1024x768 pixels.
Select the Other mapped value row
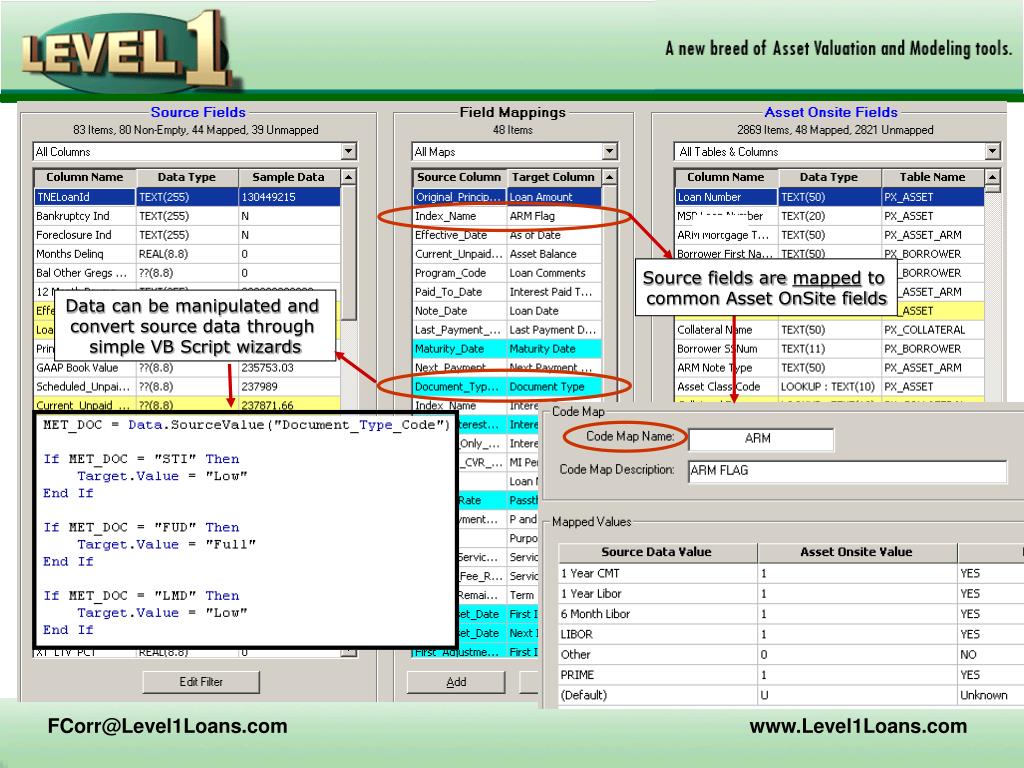pos(790,654)
